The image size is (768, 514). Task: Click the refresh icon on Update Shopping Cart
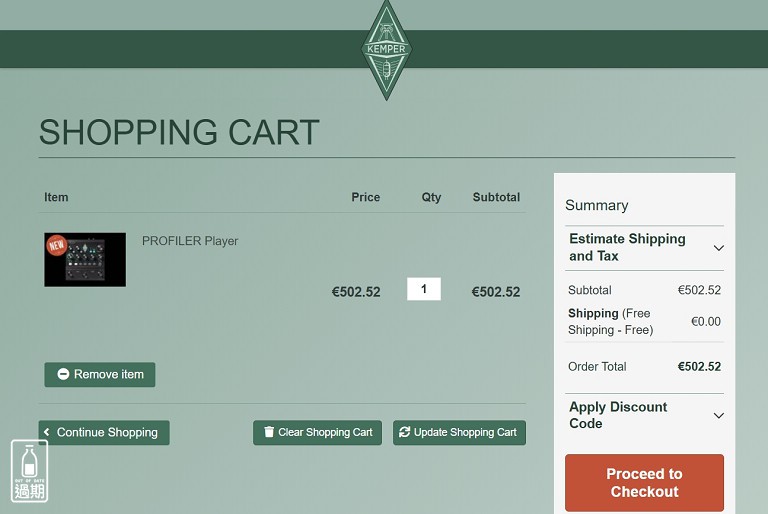point(404,432)
